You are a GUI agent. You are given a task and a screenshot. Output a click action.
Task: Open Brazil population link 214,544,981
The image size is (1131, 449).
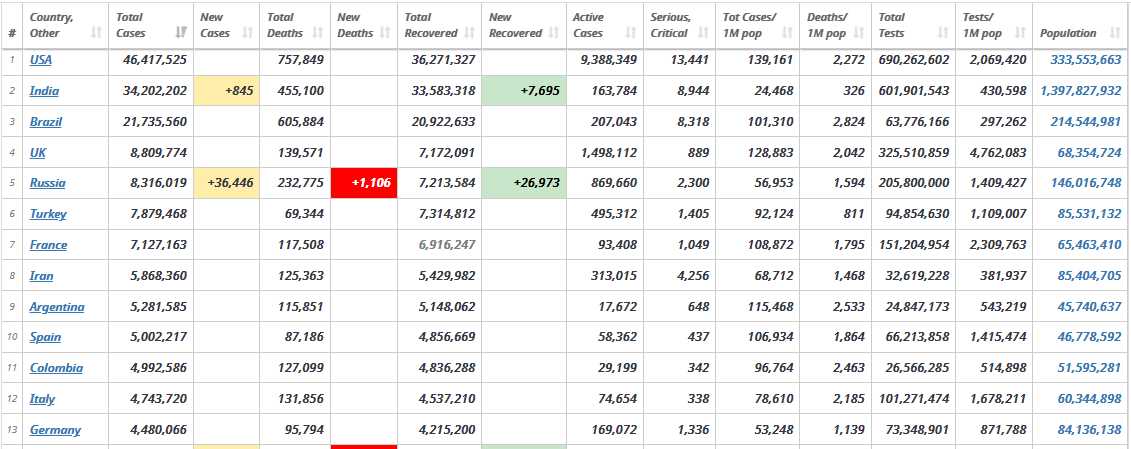pos(1086,122)
